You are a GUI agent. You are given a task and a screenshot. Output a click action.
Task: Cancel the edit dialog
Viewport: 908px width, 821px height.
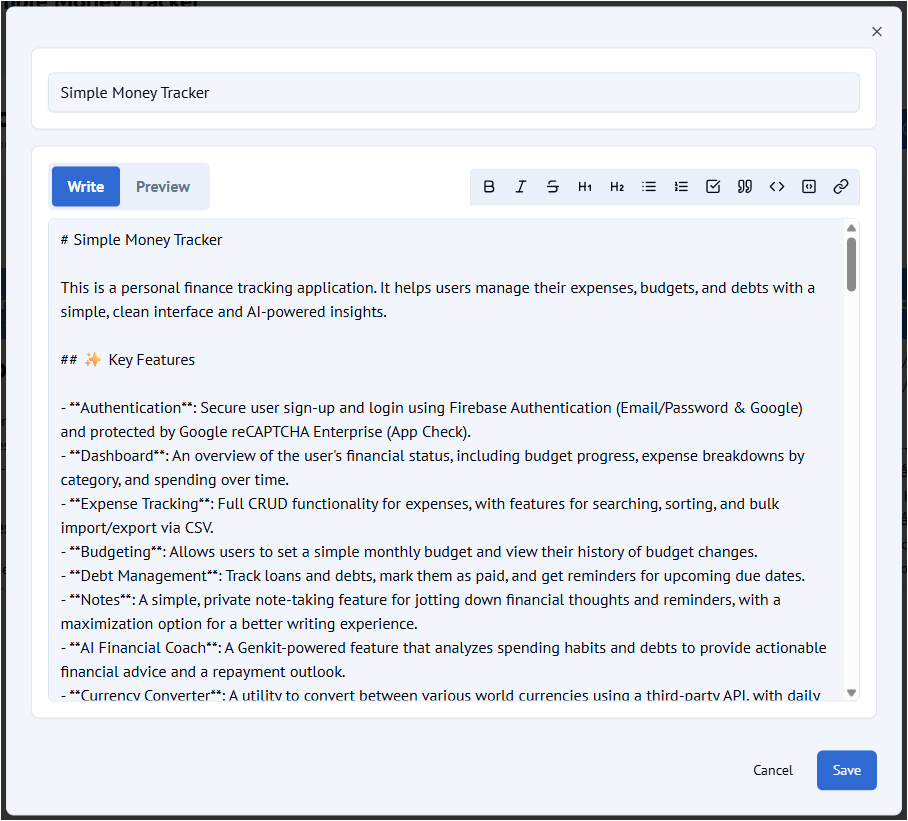(x=773, y=771)
